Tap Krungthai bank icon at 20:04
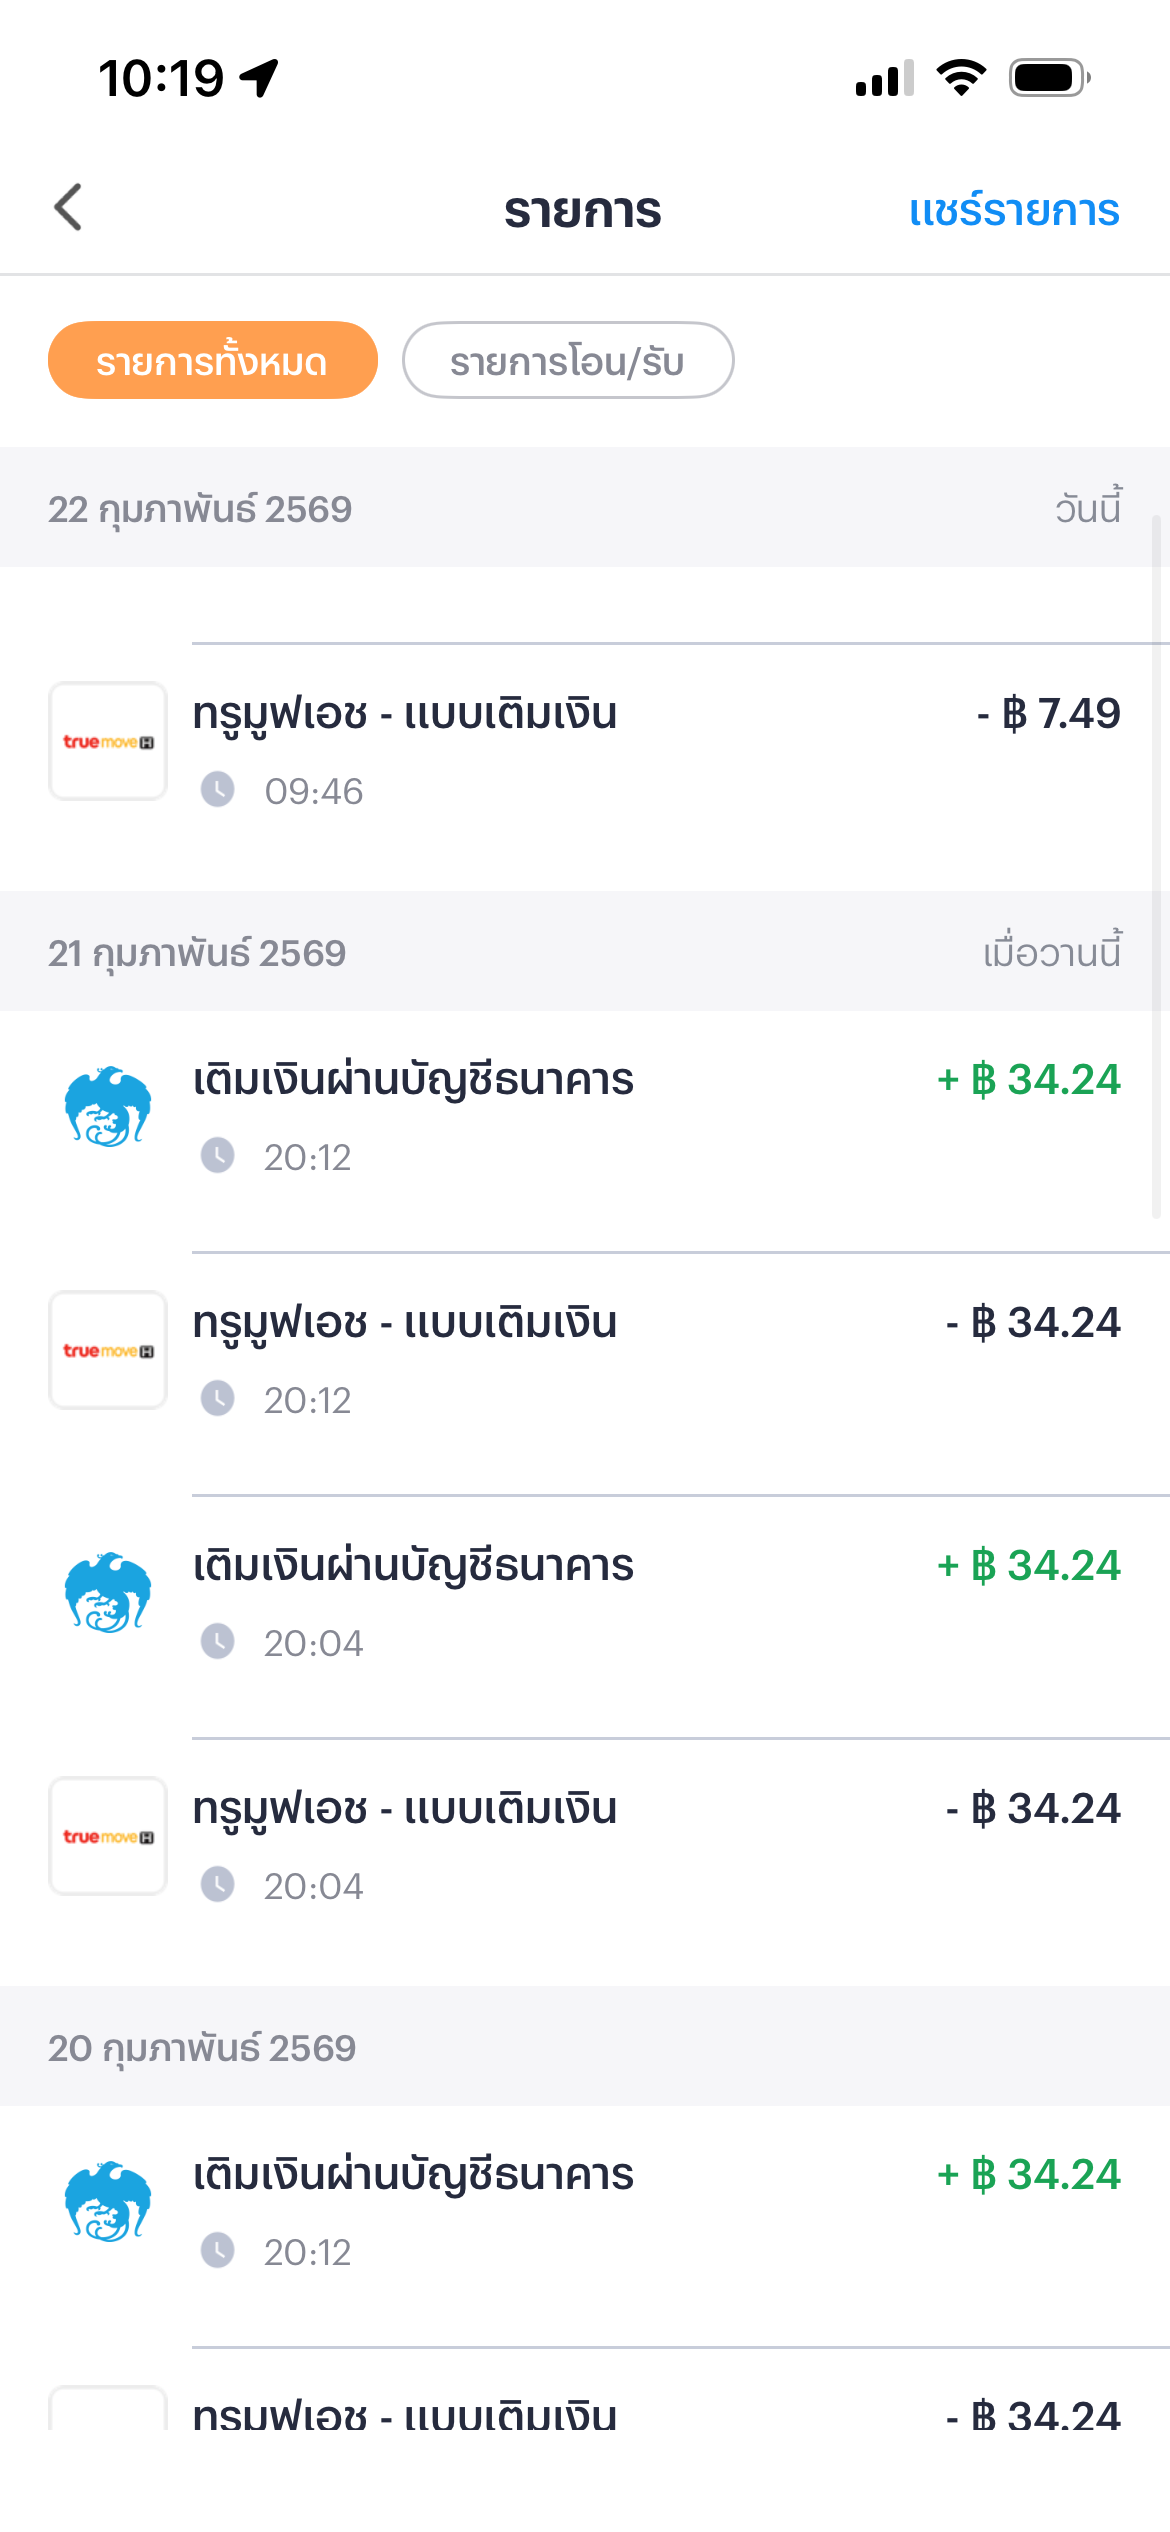This screenshot has width=1170, height=2532. (108, 1592)
